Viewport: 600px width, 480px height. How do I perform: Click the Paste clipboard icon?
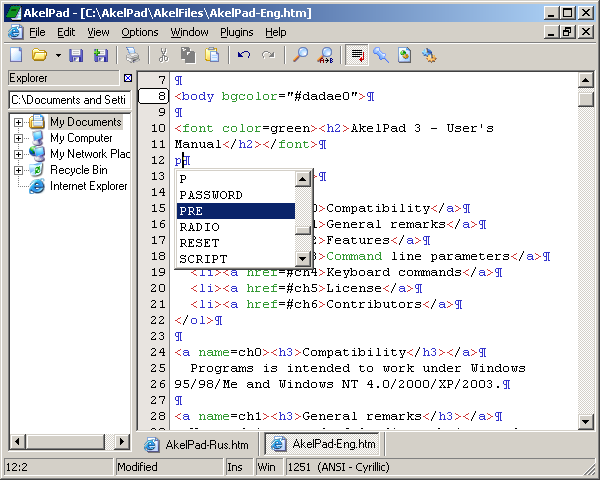click(x=212, y=55)
